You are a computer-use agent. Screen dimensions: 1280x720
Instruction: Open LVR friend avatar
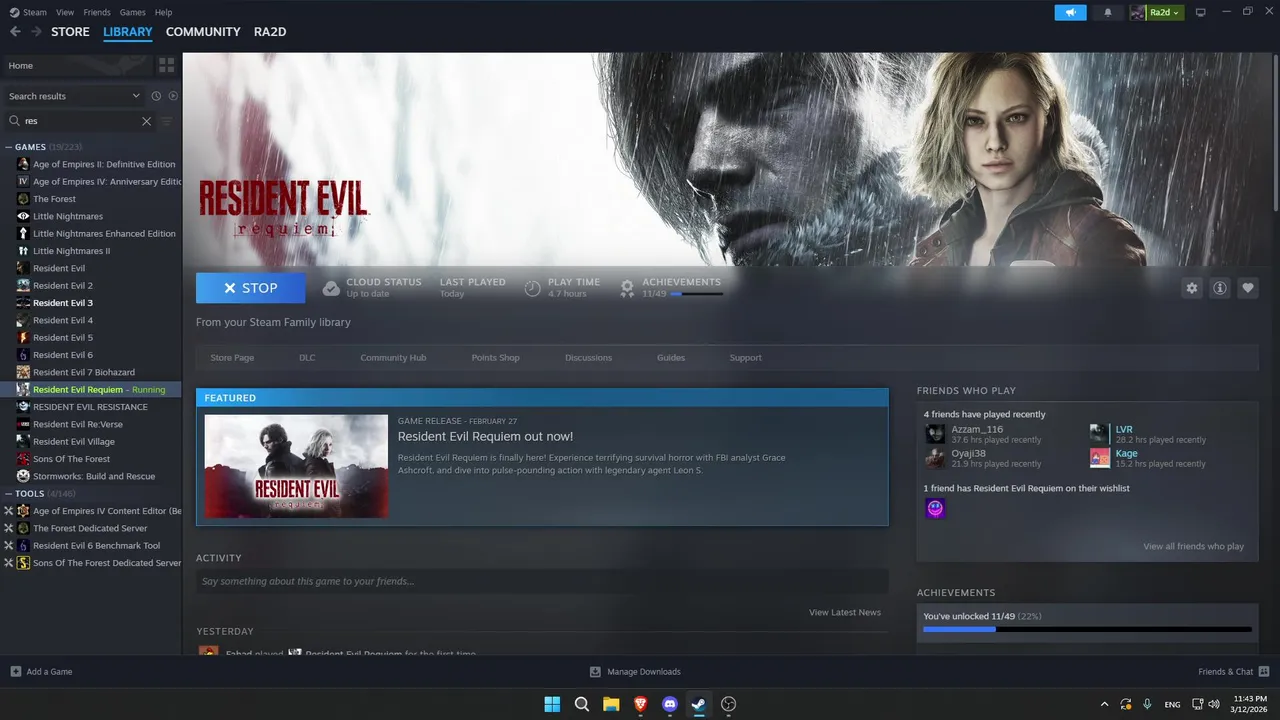(x=1099, y=434)
